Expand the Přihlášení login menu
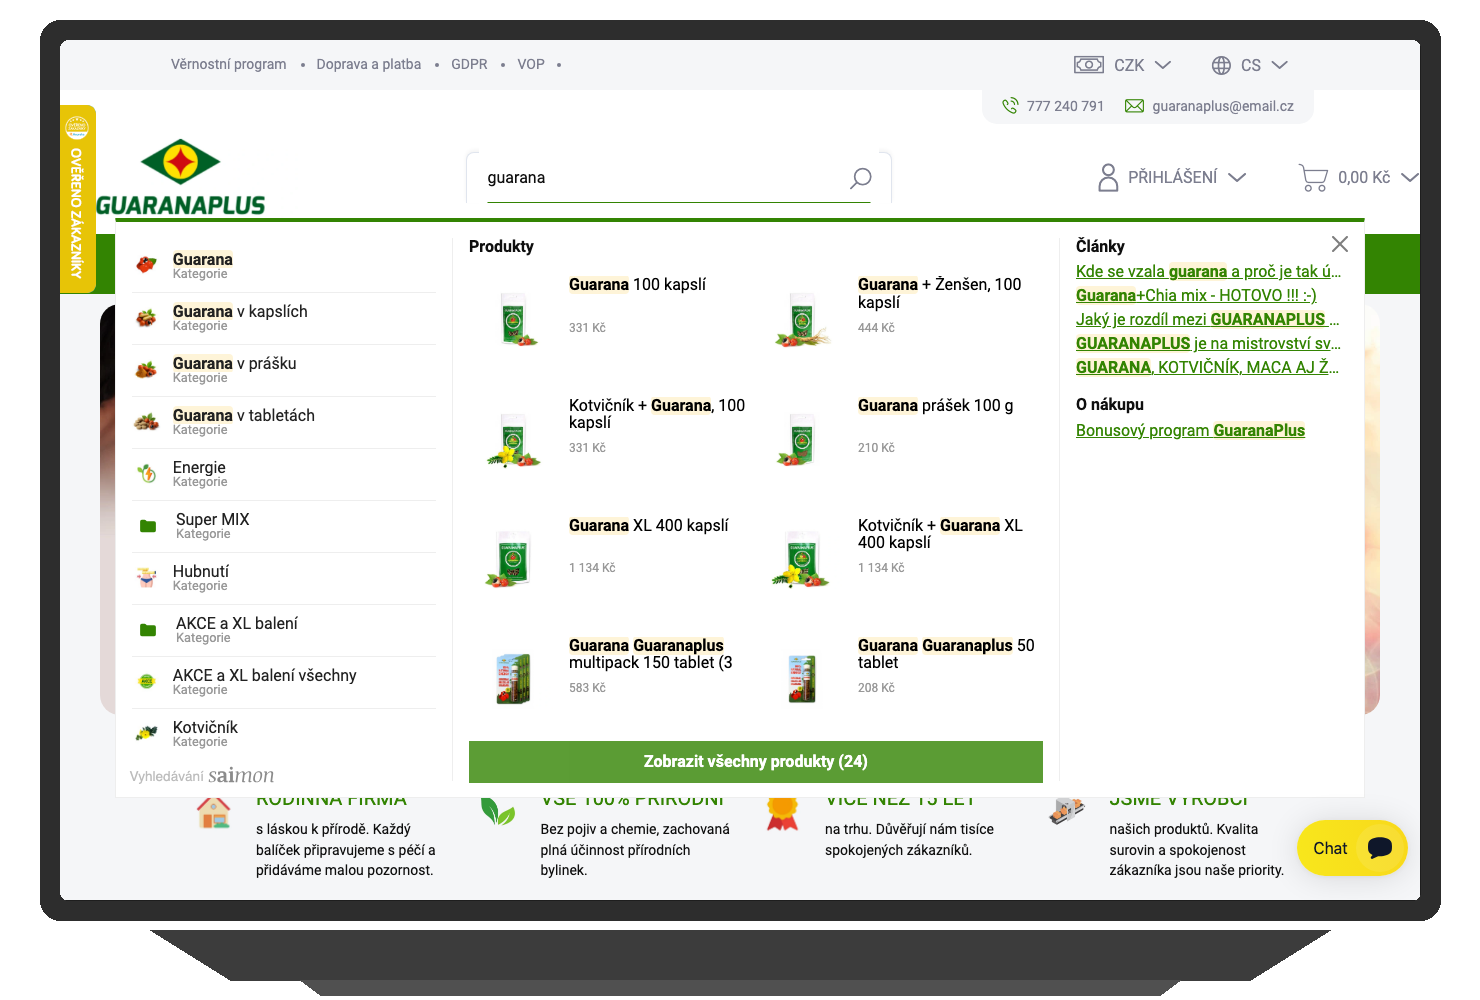 1172,178
